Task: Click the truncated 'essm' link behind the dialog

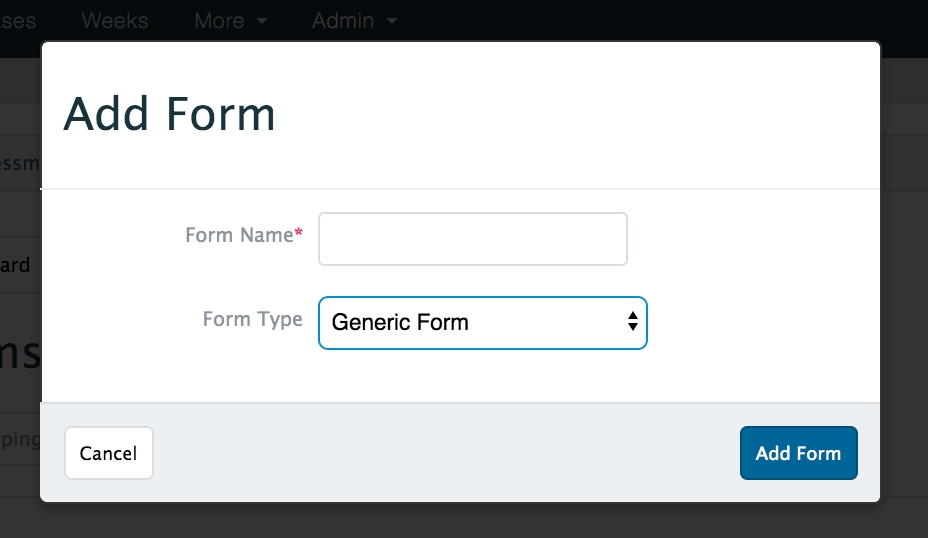Action: (19, 162)
